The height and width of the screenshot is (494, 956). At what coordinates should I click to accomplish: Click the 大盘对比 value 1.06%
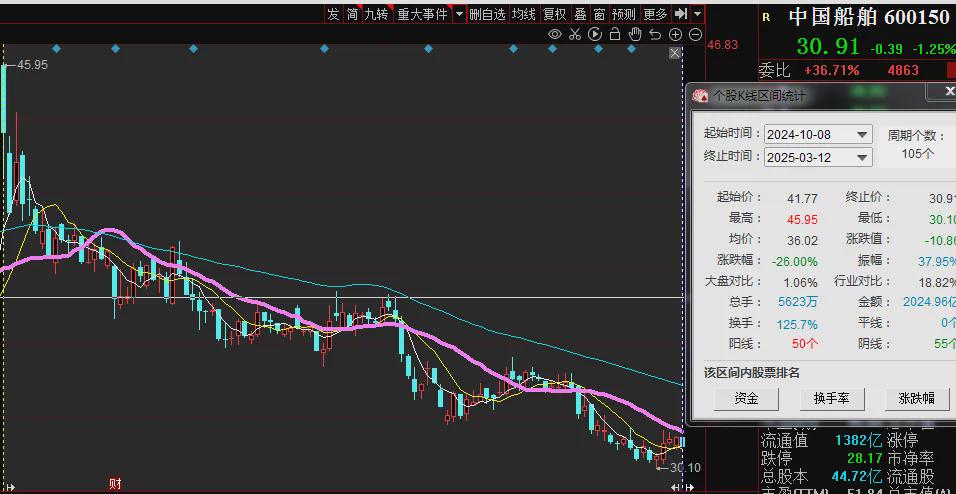(801, 282)
